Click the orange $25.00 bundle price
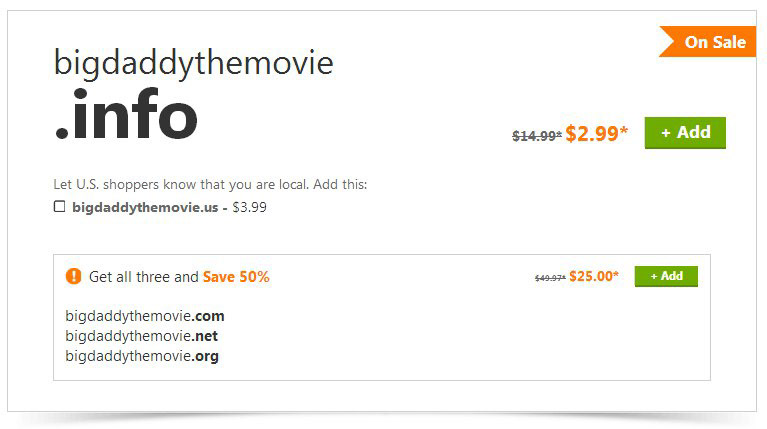The width and height of the screenshot is (767, 429). tap(591, 276)
